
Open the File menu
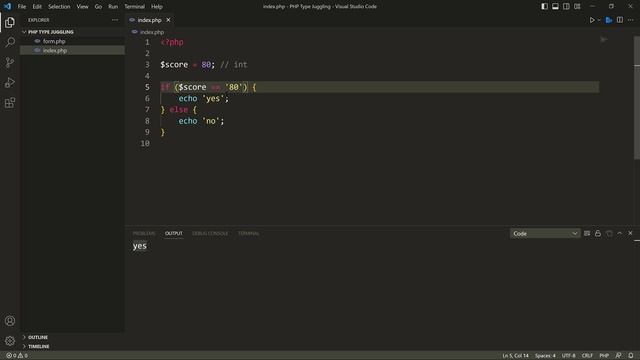[22, 7]
